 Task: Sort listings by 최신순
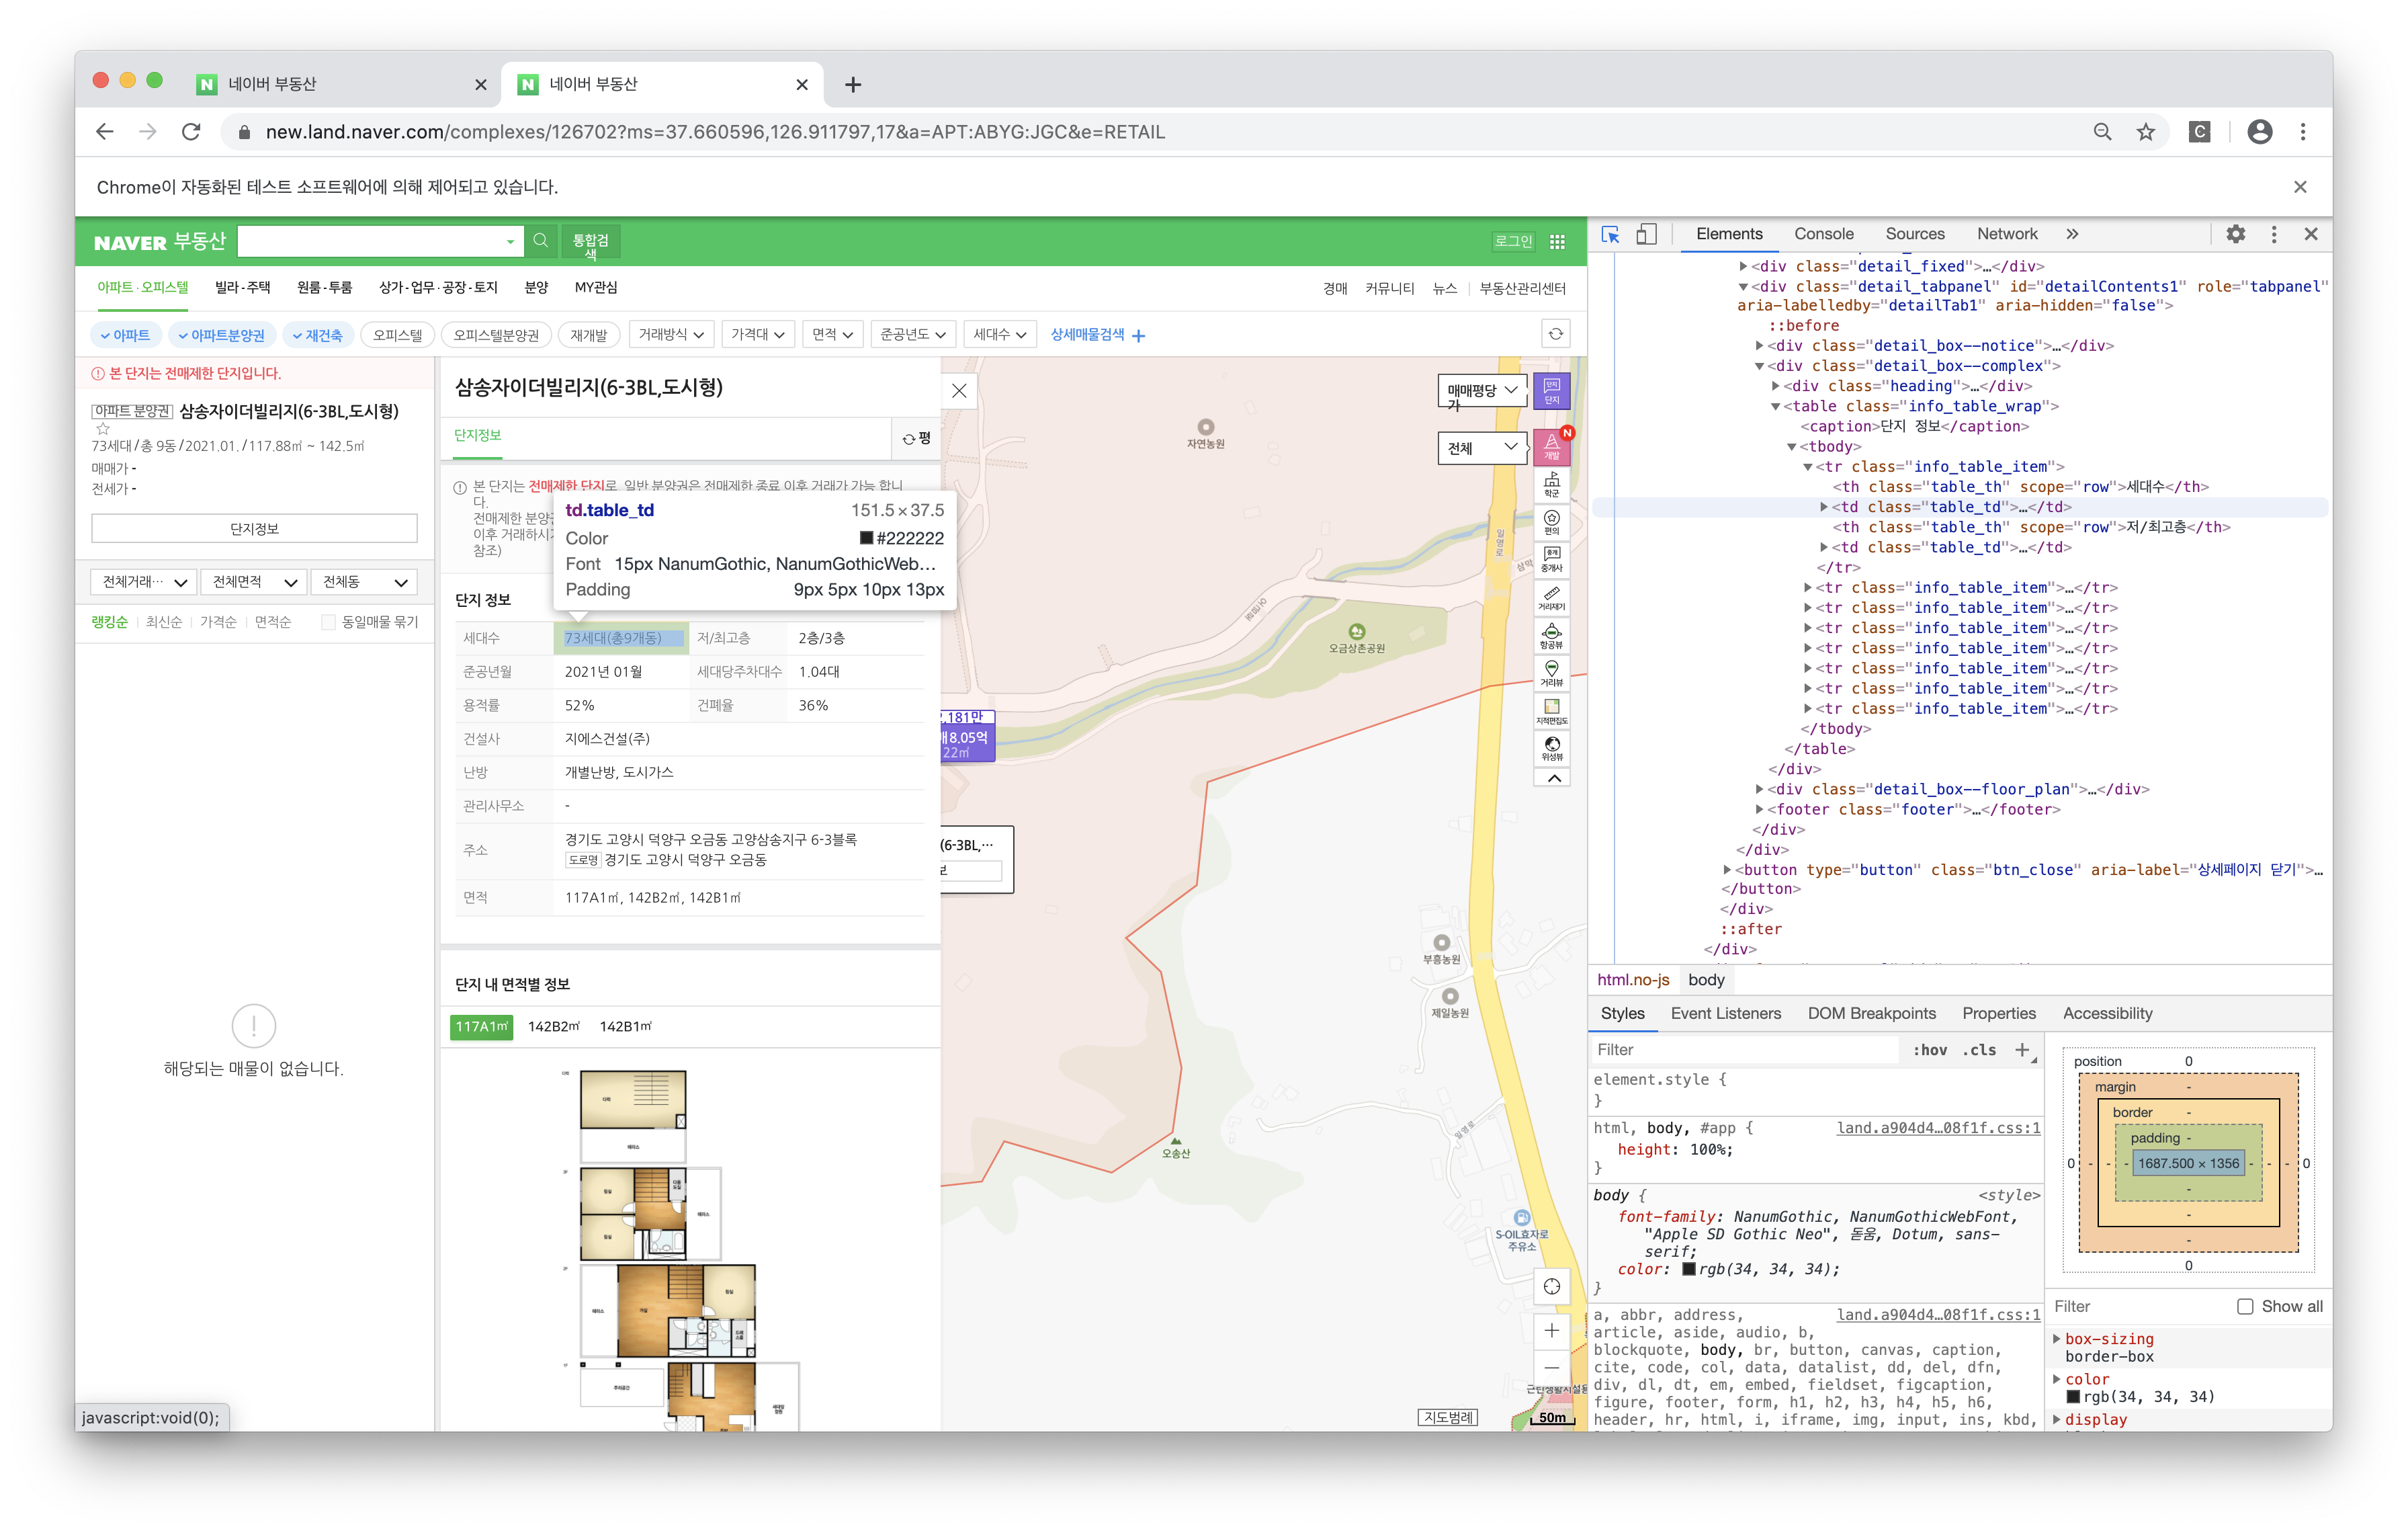coord(163,622)
